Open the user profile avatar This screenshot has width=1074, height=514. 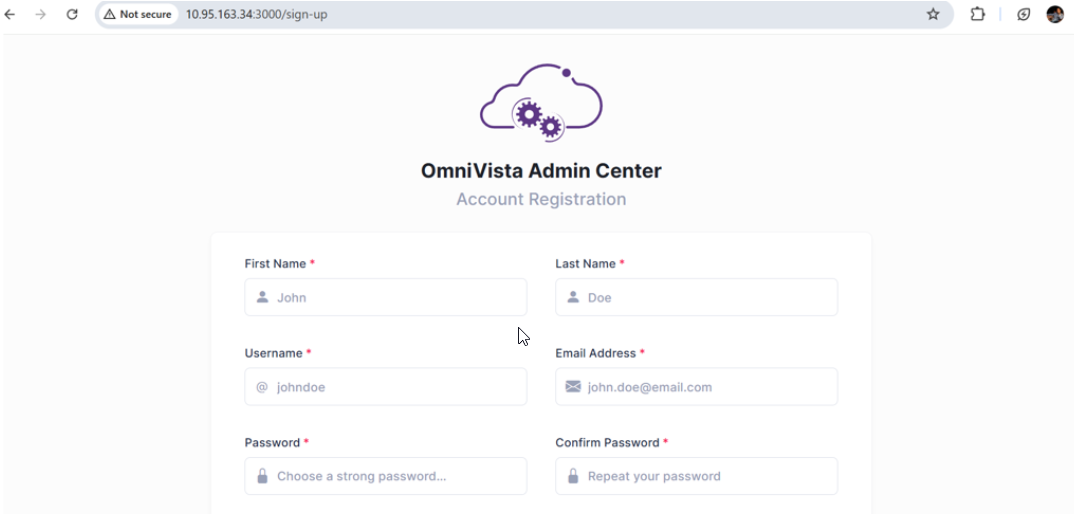1055,14
